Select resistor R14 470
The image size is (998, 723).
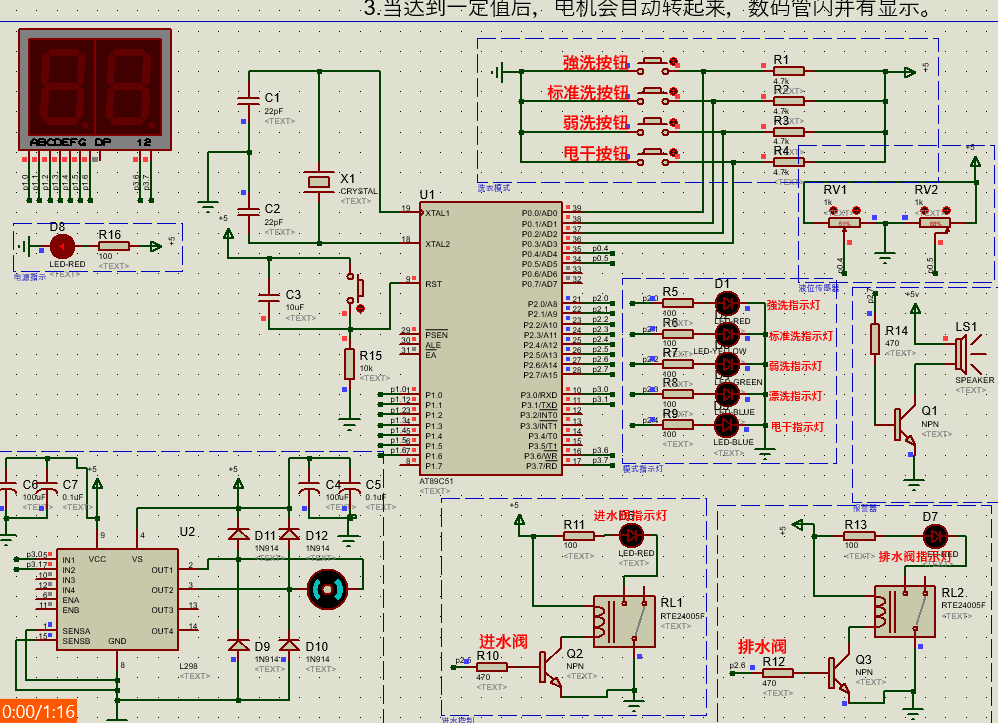click(x=875, y=339)
